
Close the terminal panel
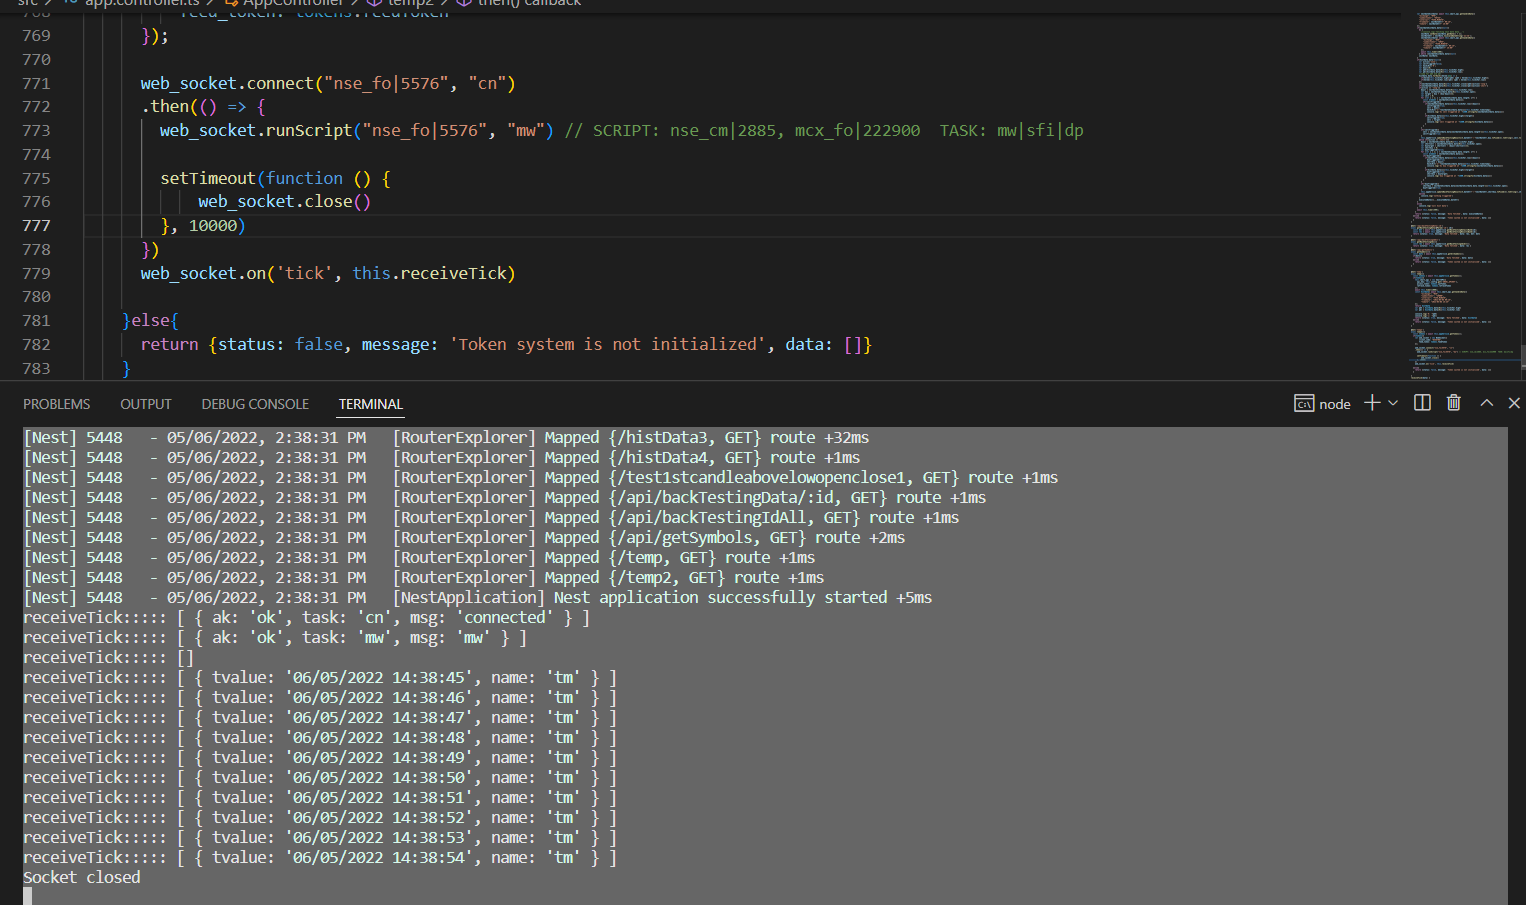pyautogui.click(x=1514, y=403)
